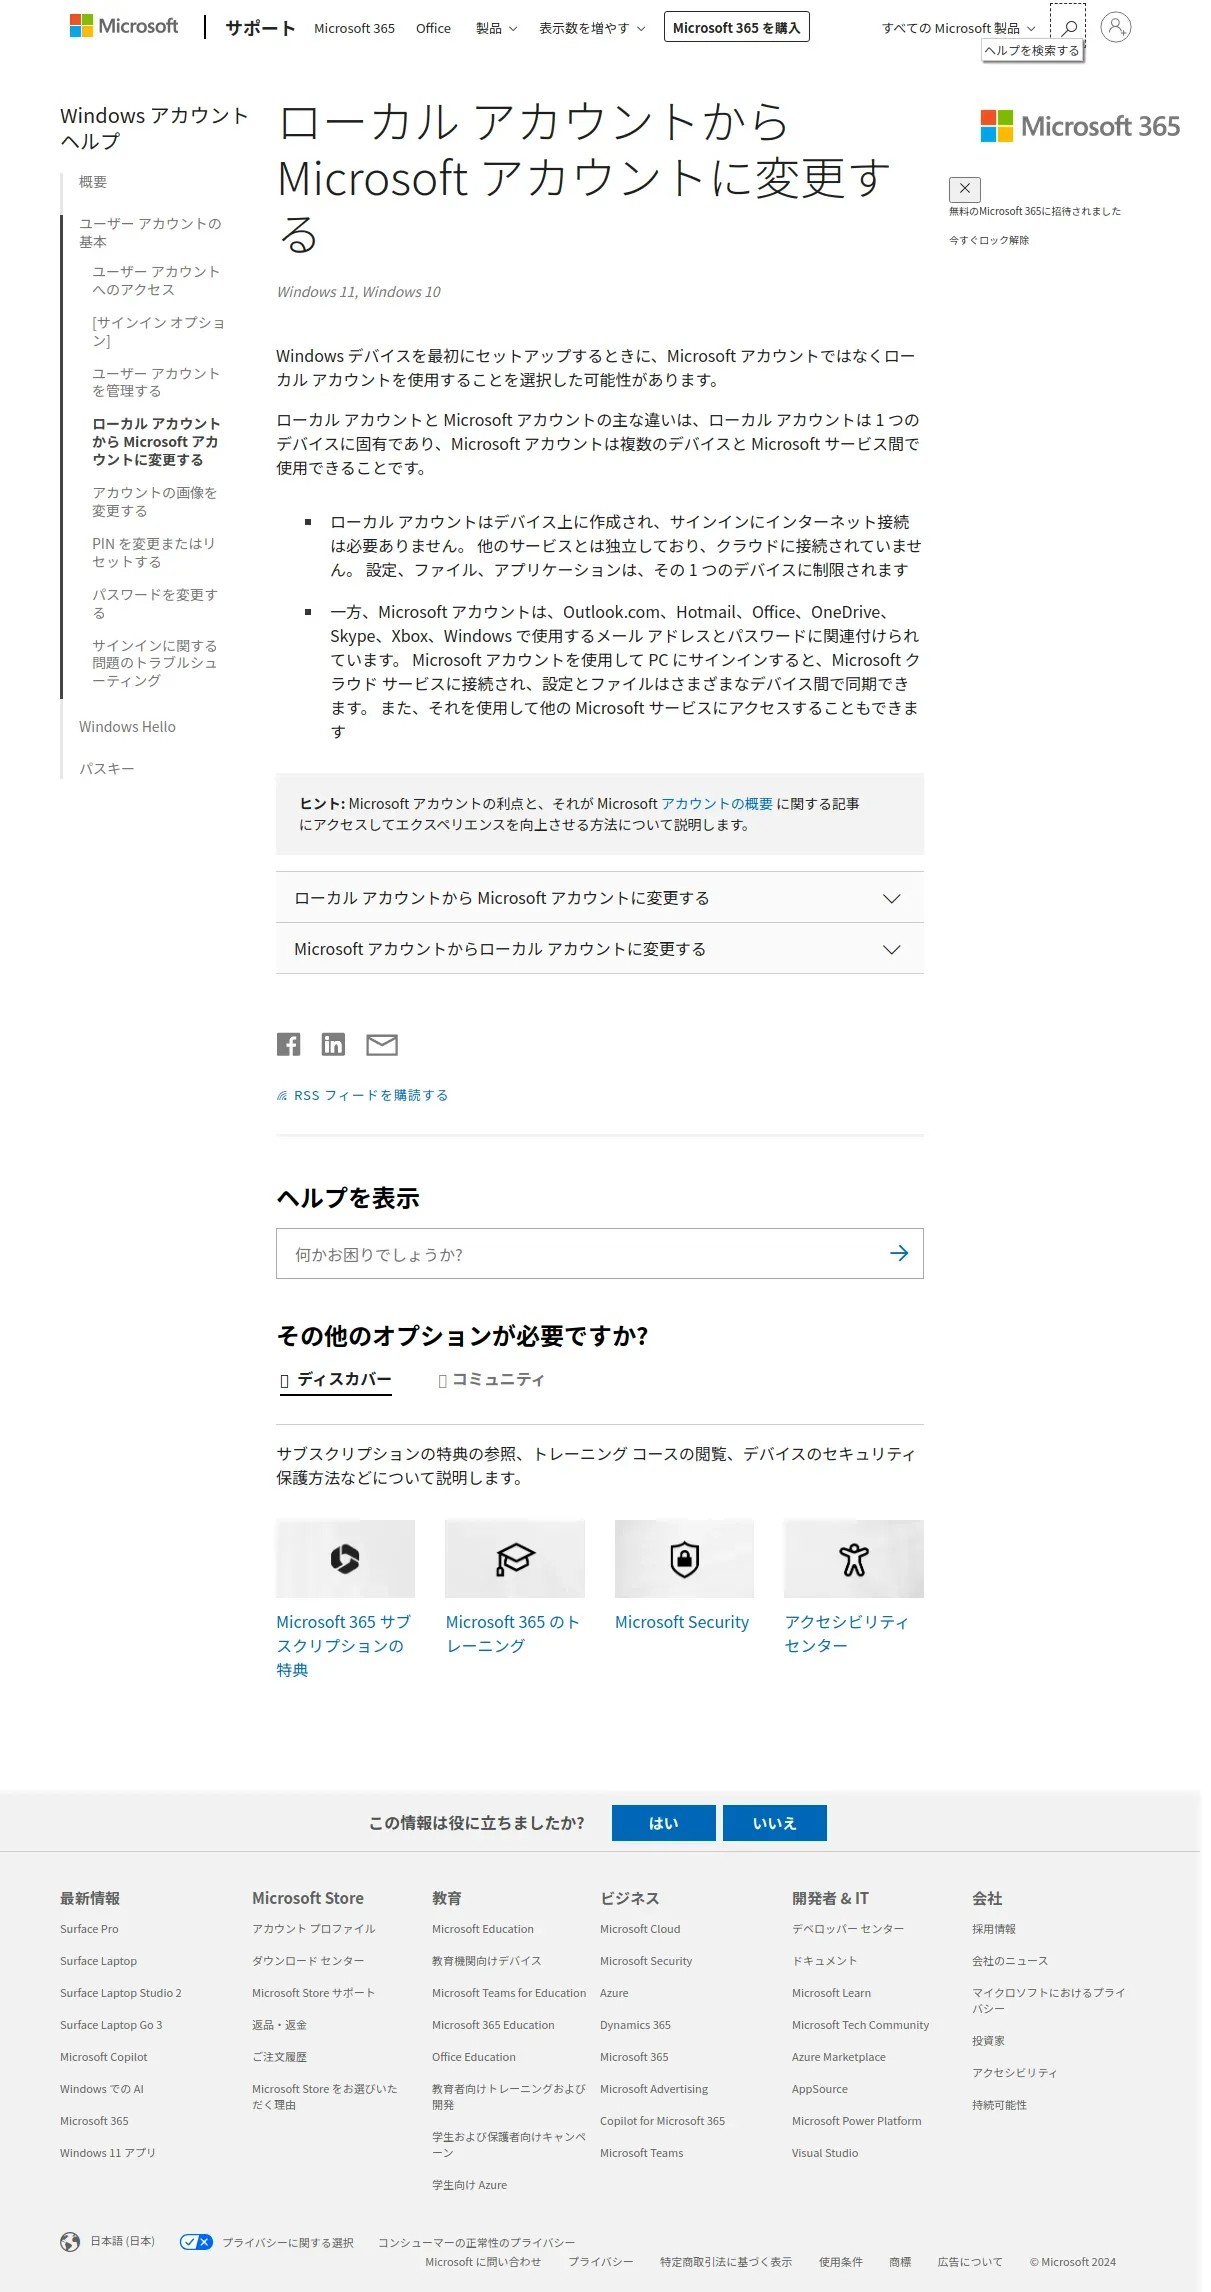The height and width of the screenshot is (2292, 1211).
Task: Select ユーザー アカウントの基本 sidebar section
Action: (x=150, y=233)
